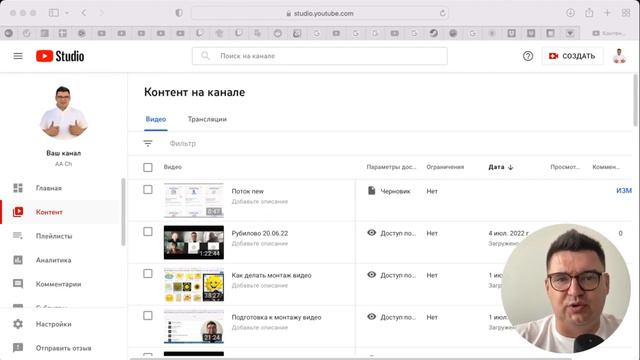
Task: Open Safari sidebar dropdown chevron
Action: pos(67,13)
